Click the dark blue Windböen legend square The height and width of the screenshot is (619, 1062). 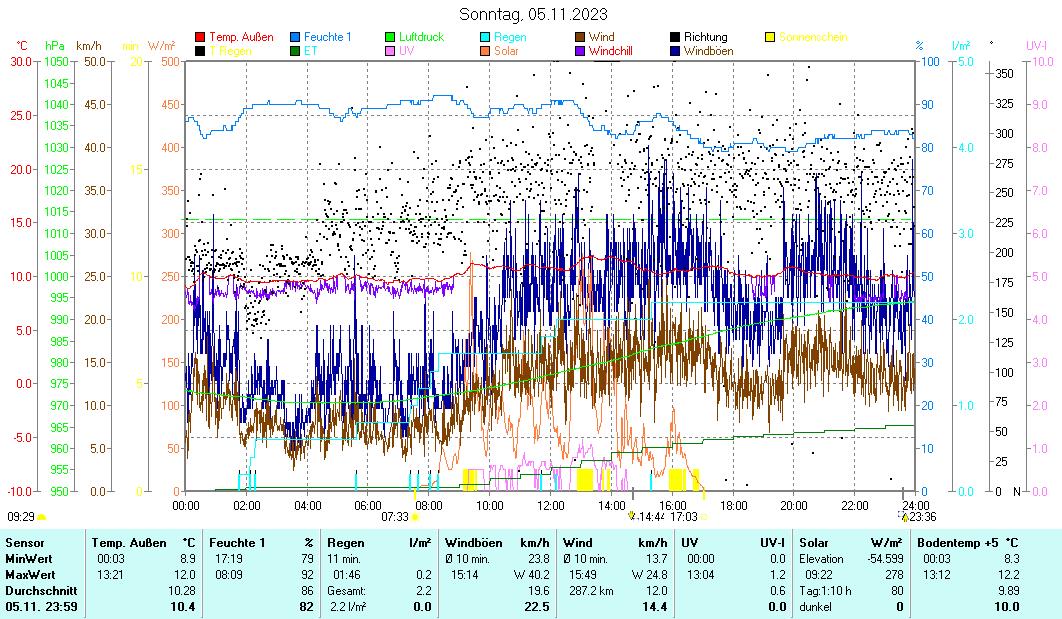676,50
